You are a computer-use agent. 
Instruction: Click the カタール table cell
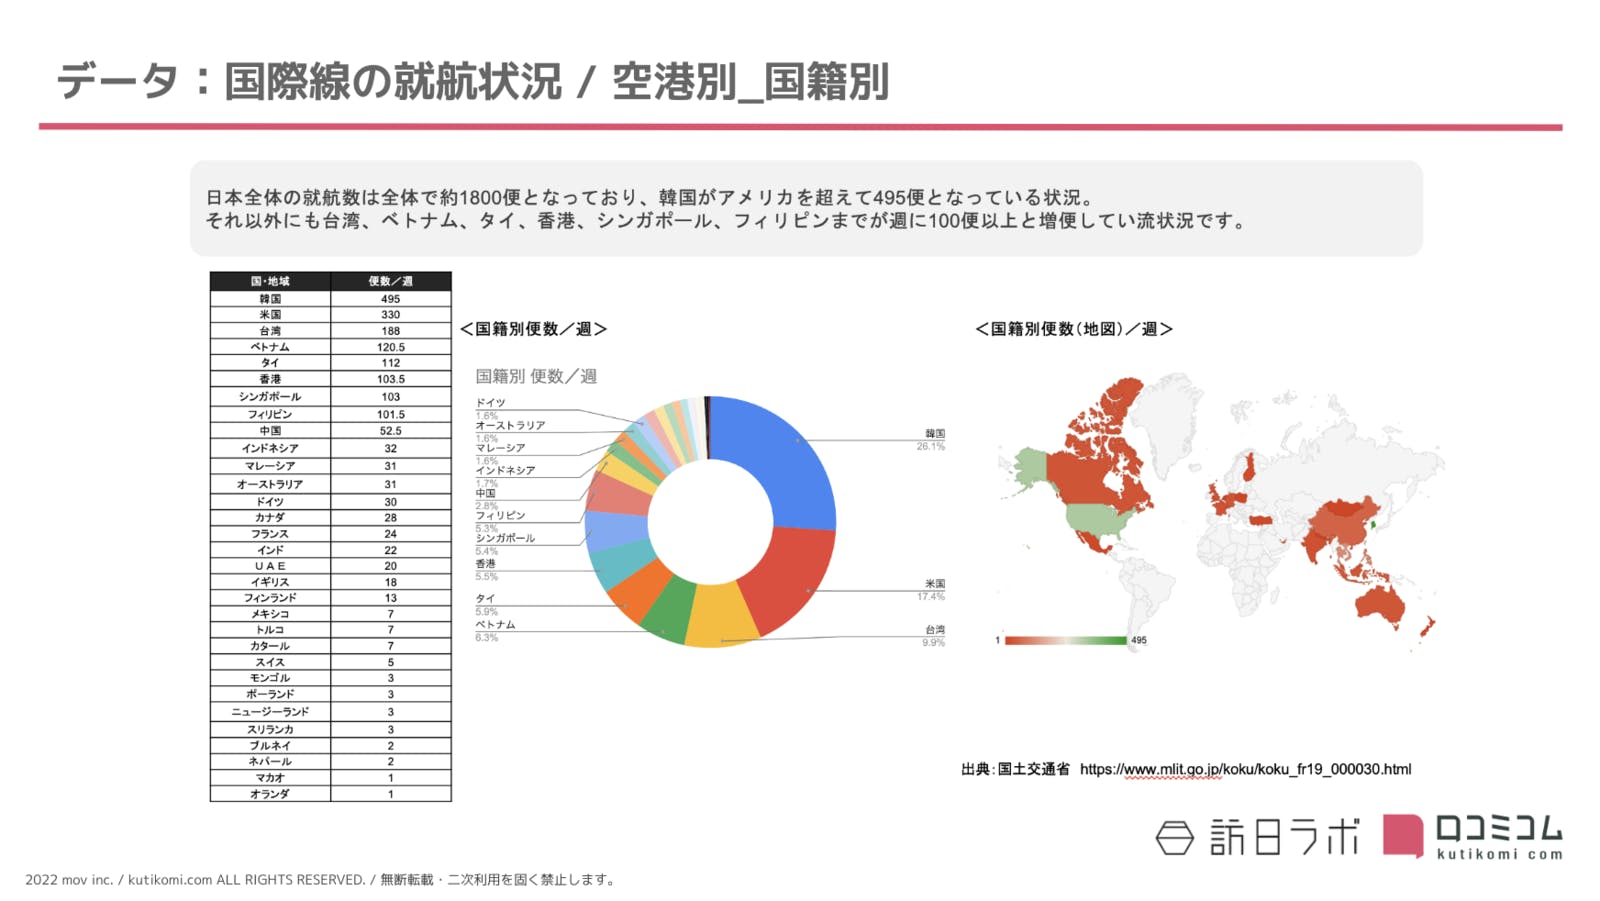[x=270, y=646]
